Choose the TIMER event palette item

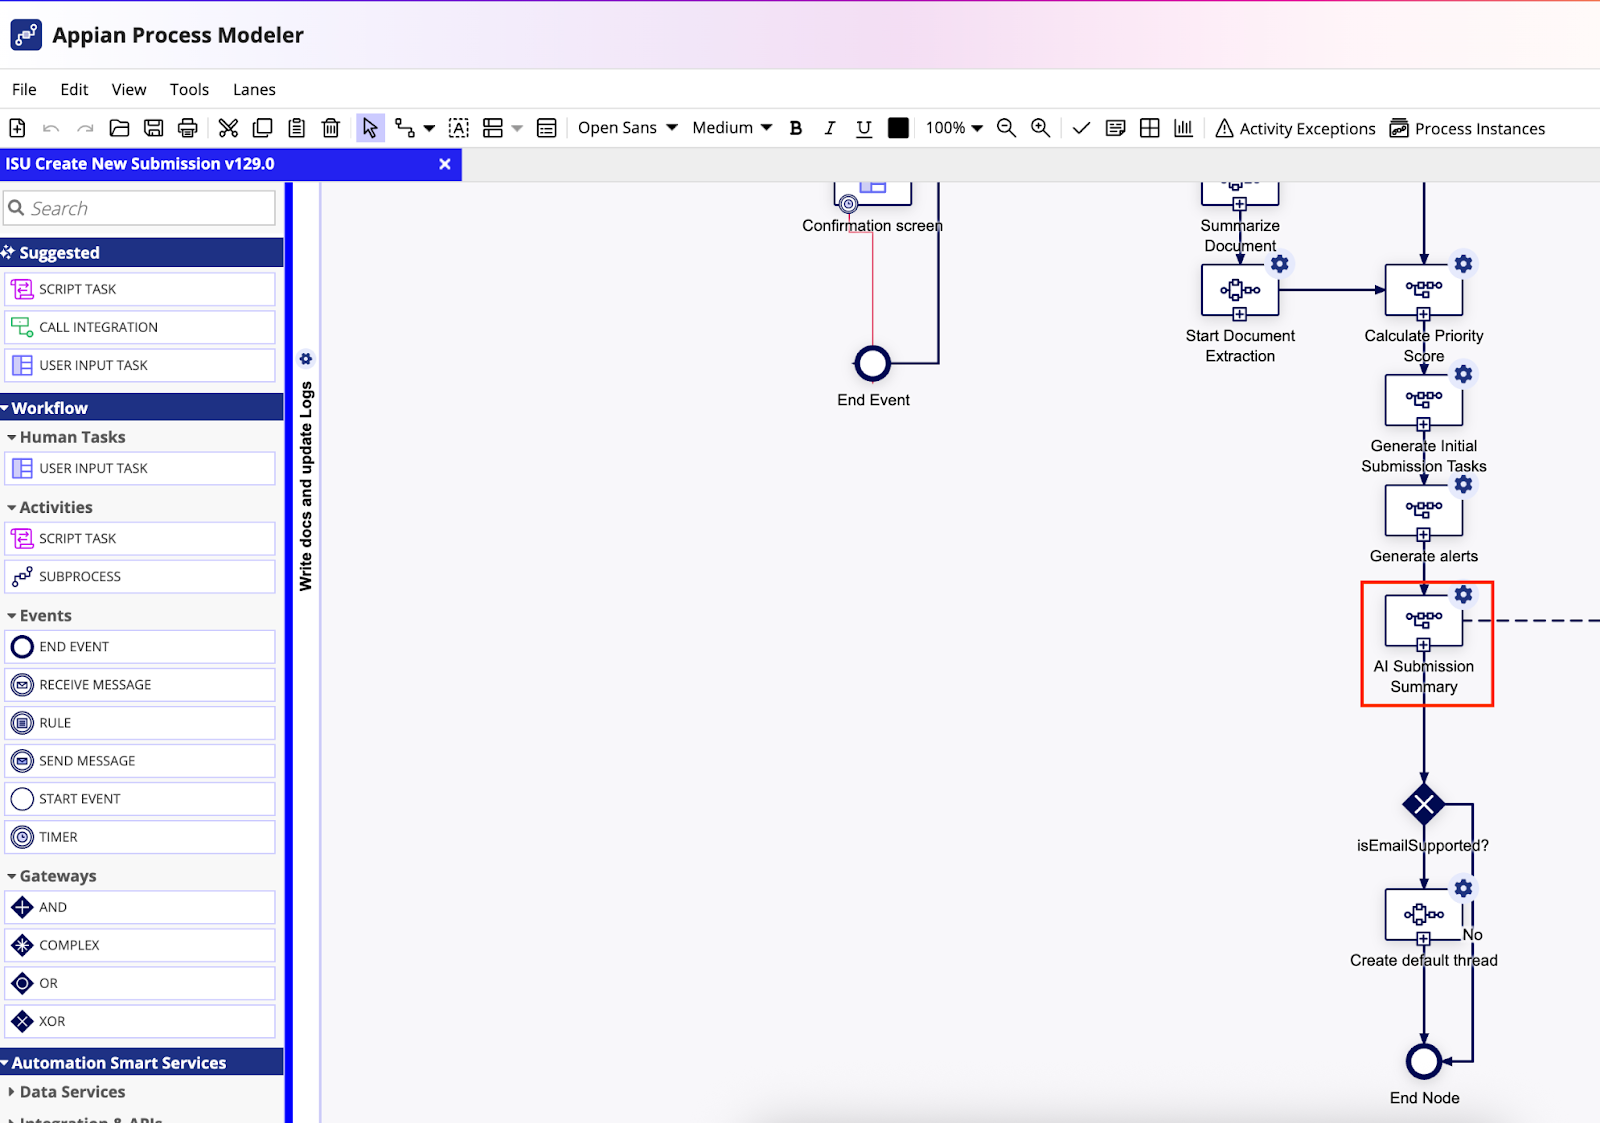(x=140, y=837)
